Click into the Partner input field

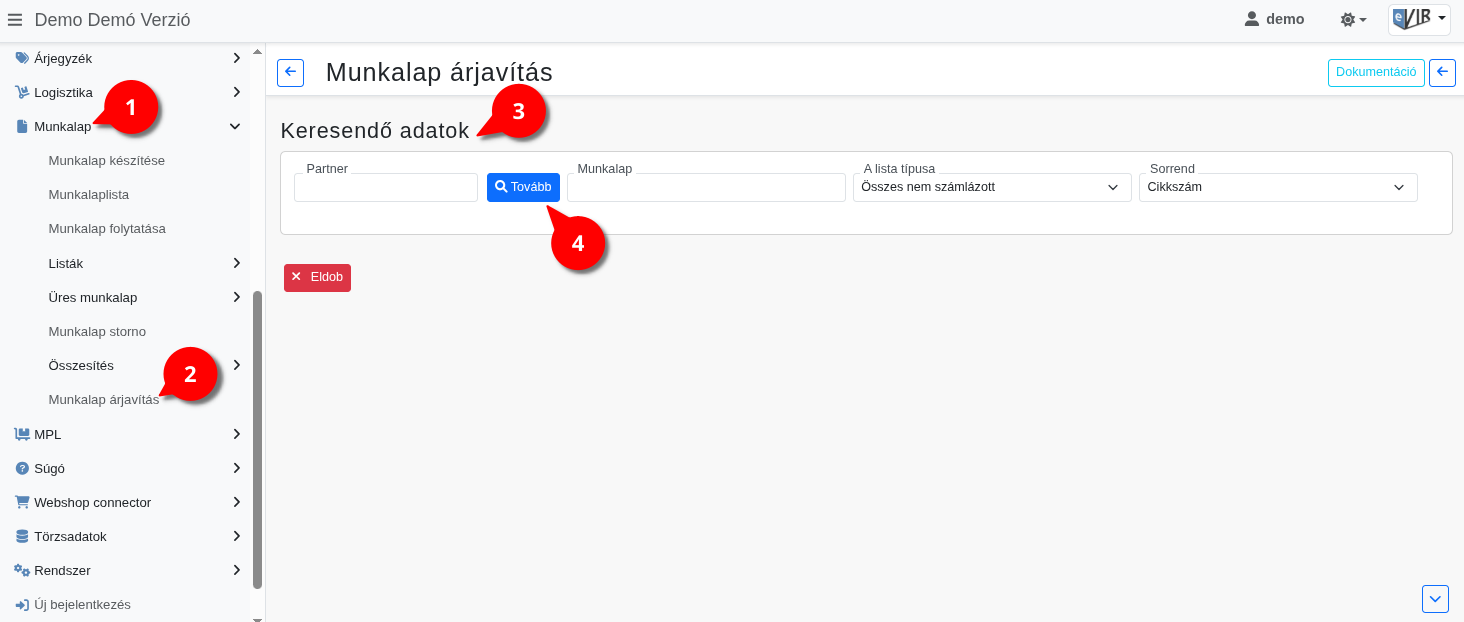(x=385, y=187)
